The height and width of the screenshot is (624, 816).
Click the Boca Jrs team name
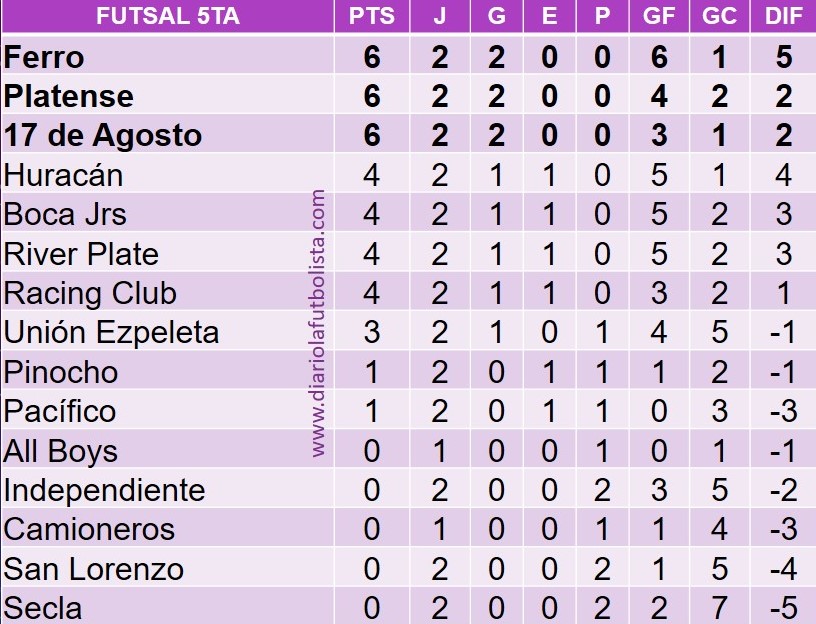(x=65, y=214)
